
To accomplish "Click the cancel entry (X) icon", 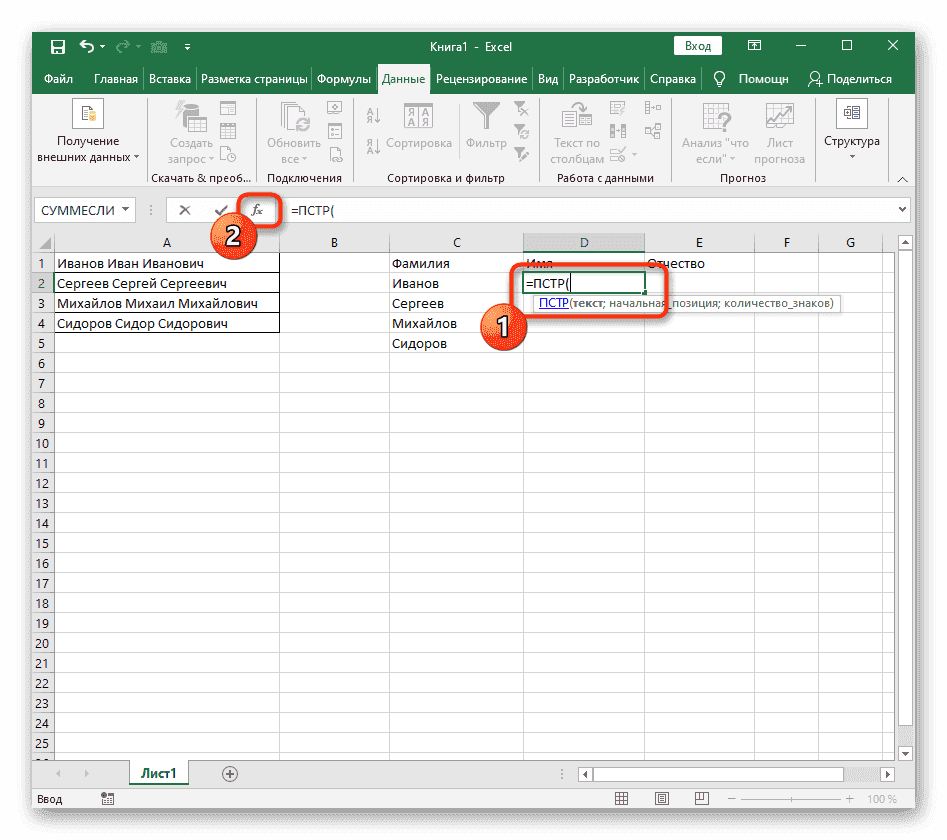I will point(184,210).
